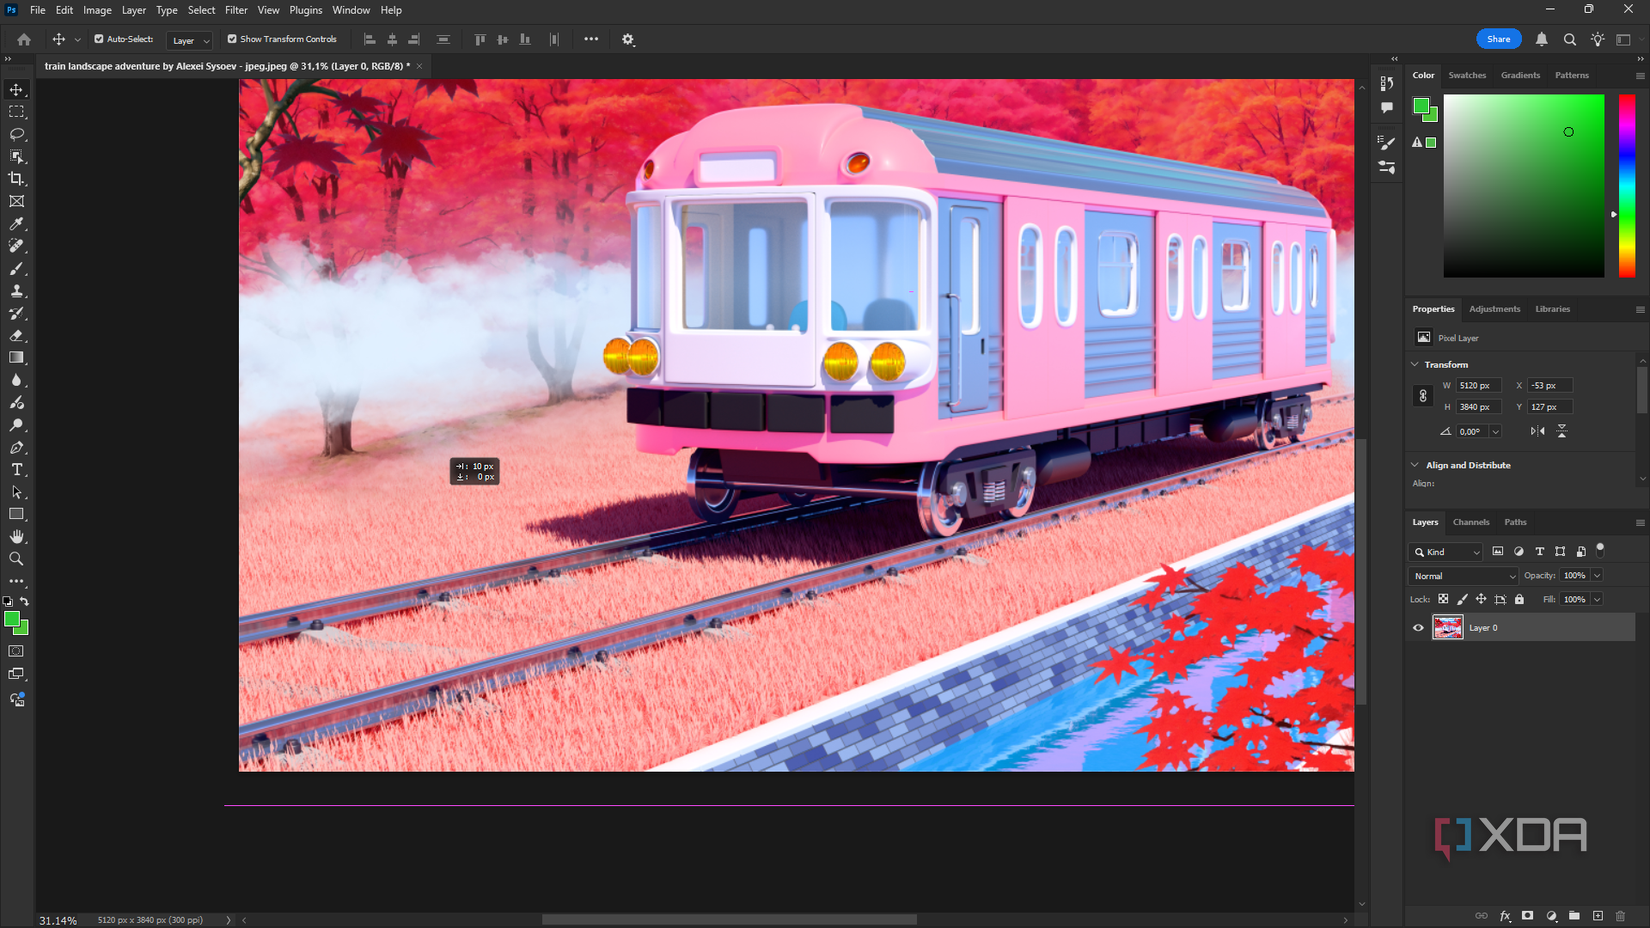Toggle lock transparent pixels
This screenshot has height=928, width=1650.
pyautogui.click(x=1443, y=599)
